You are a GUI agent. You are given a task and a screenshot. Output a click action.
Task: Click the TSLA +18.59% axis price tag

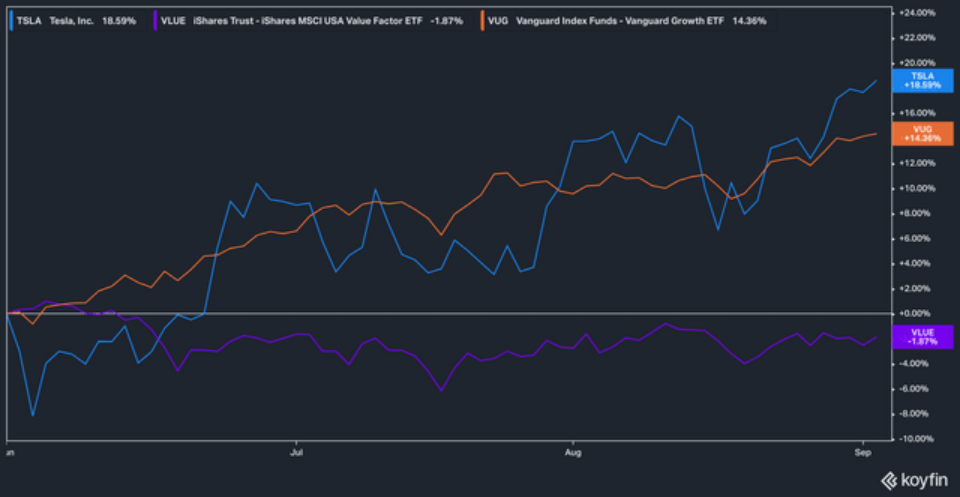pyautogui.click(x=923, y=81)
